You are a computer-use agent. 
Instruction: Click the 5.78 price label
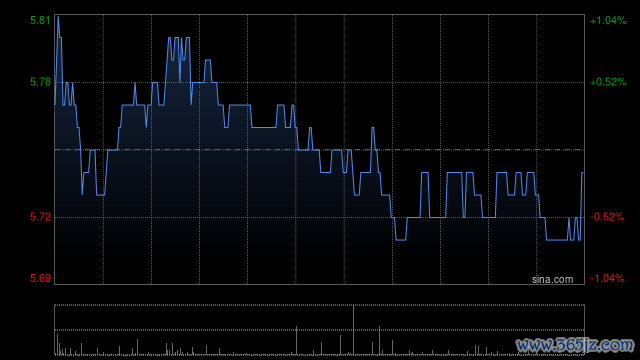(x=40, y=82)
